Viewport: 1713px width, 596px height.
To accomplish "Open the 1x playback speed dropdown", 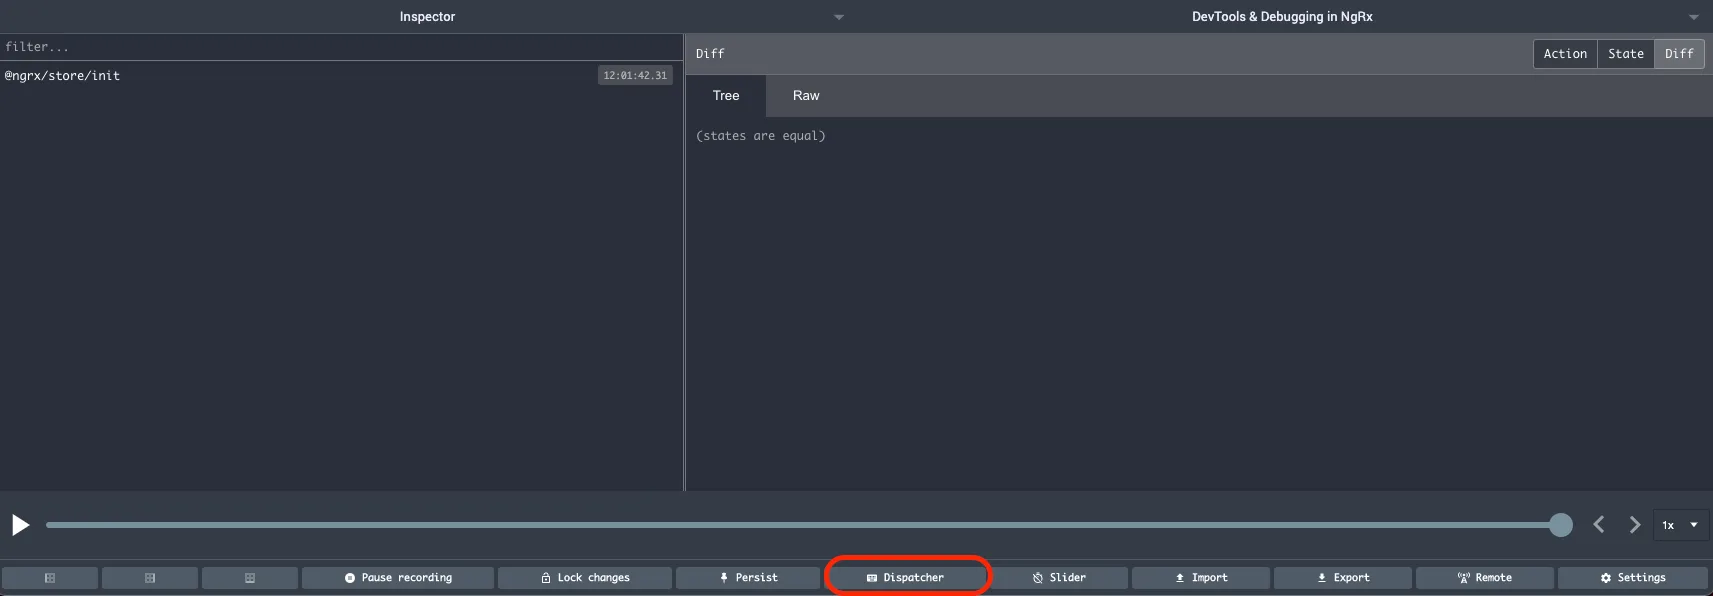I will (1680, 525).
